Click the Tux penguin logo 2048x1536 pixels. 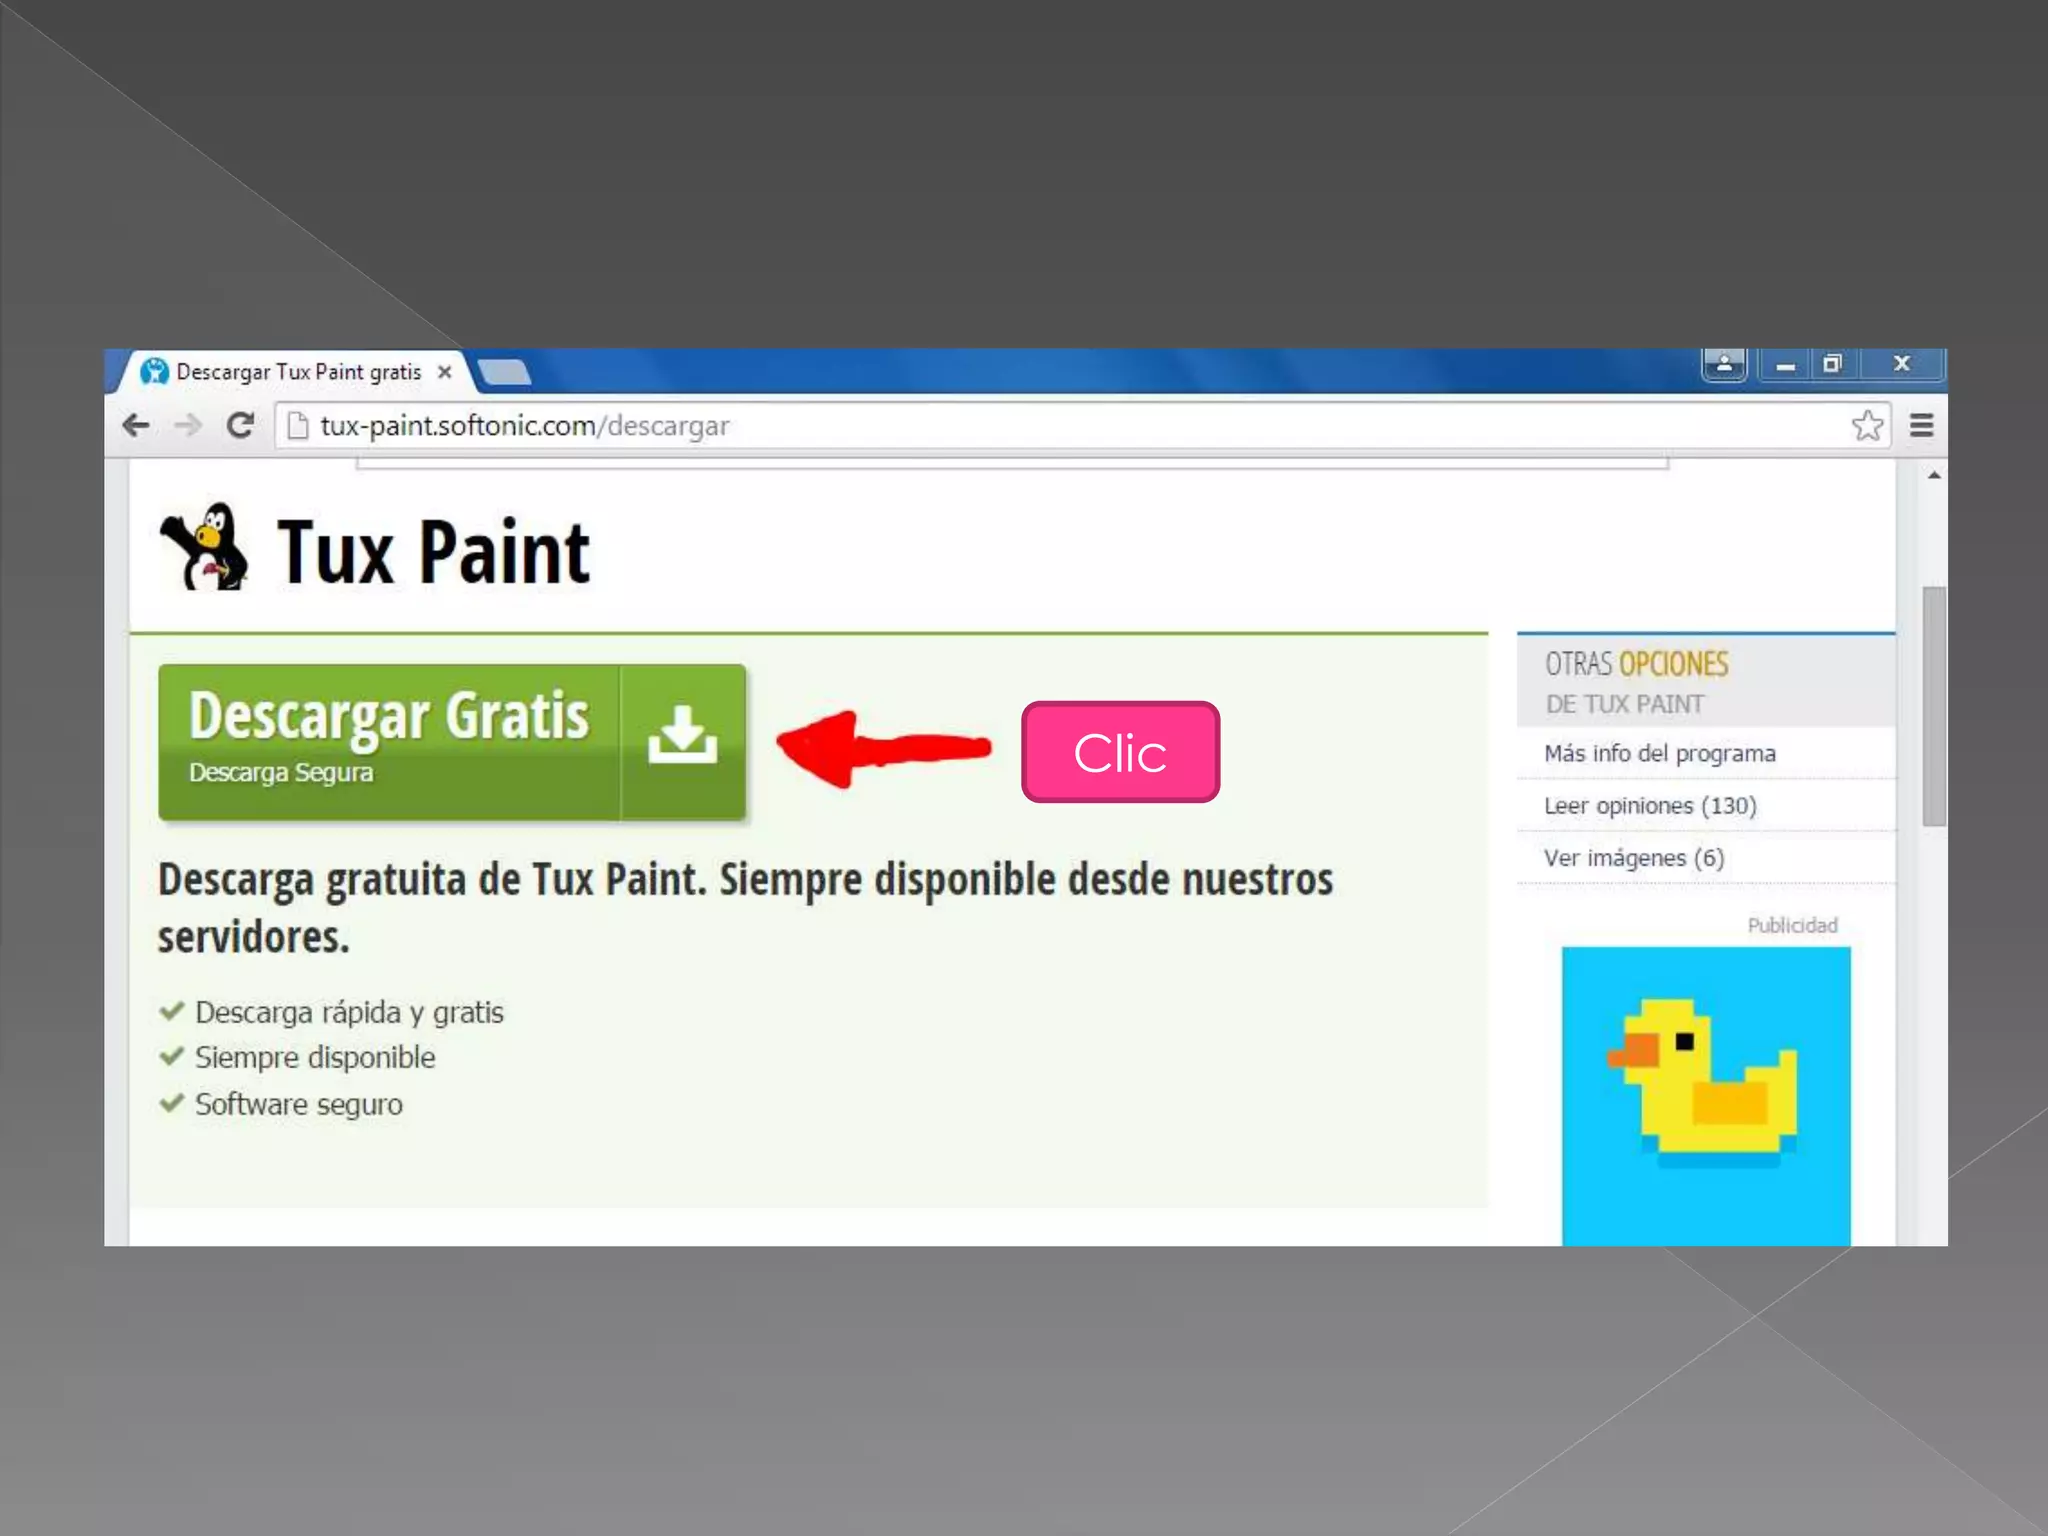tap(206, 549)
